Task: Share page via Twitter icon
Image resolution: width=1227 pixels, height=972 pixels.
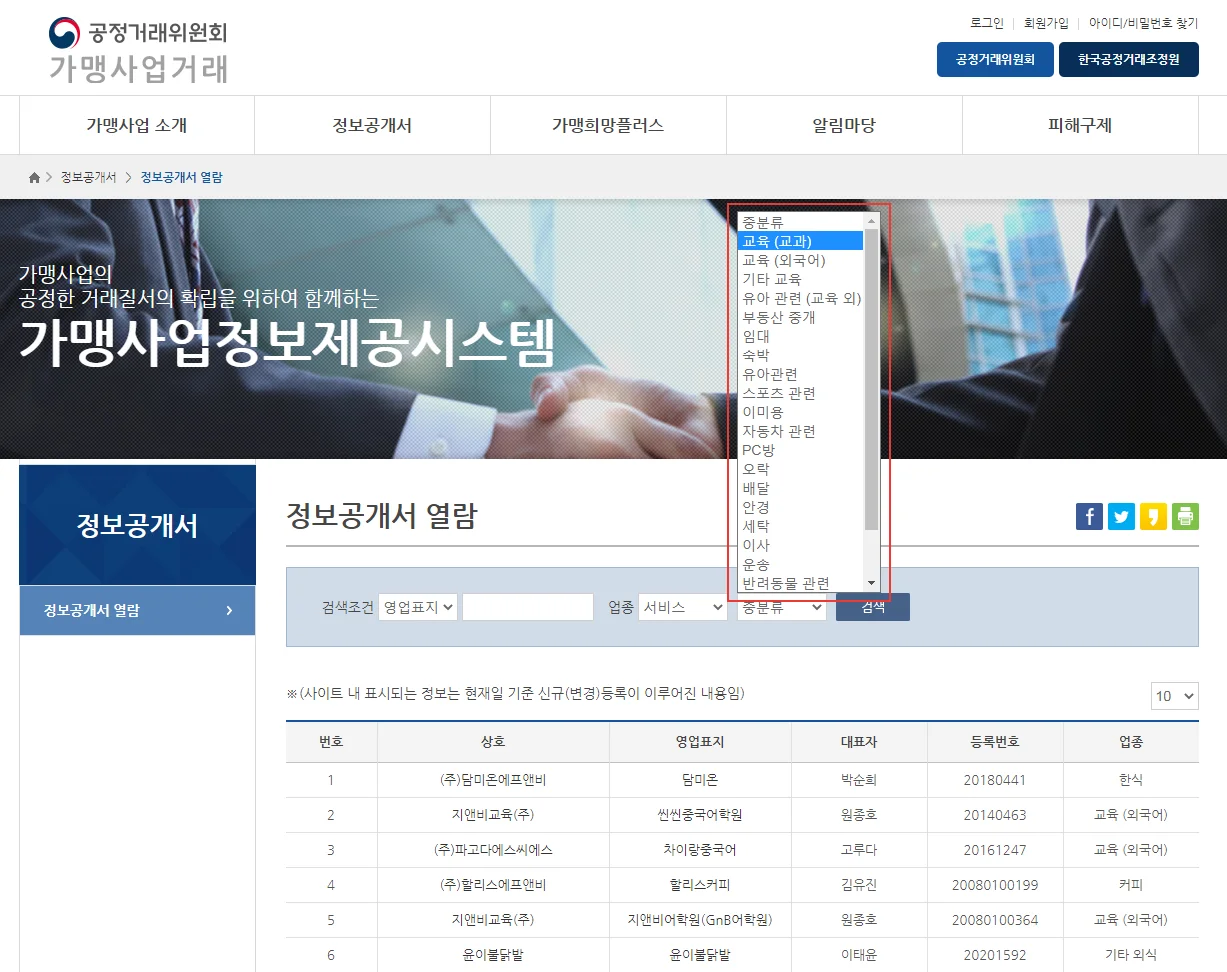Action: coord(1121,516)
